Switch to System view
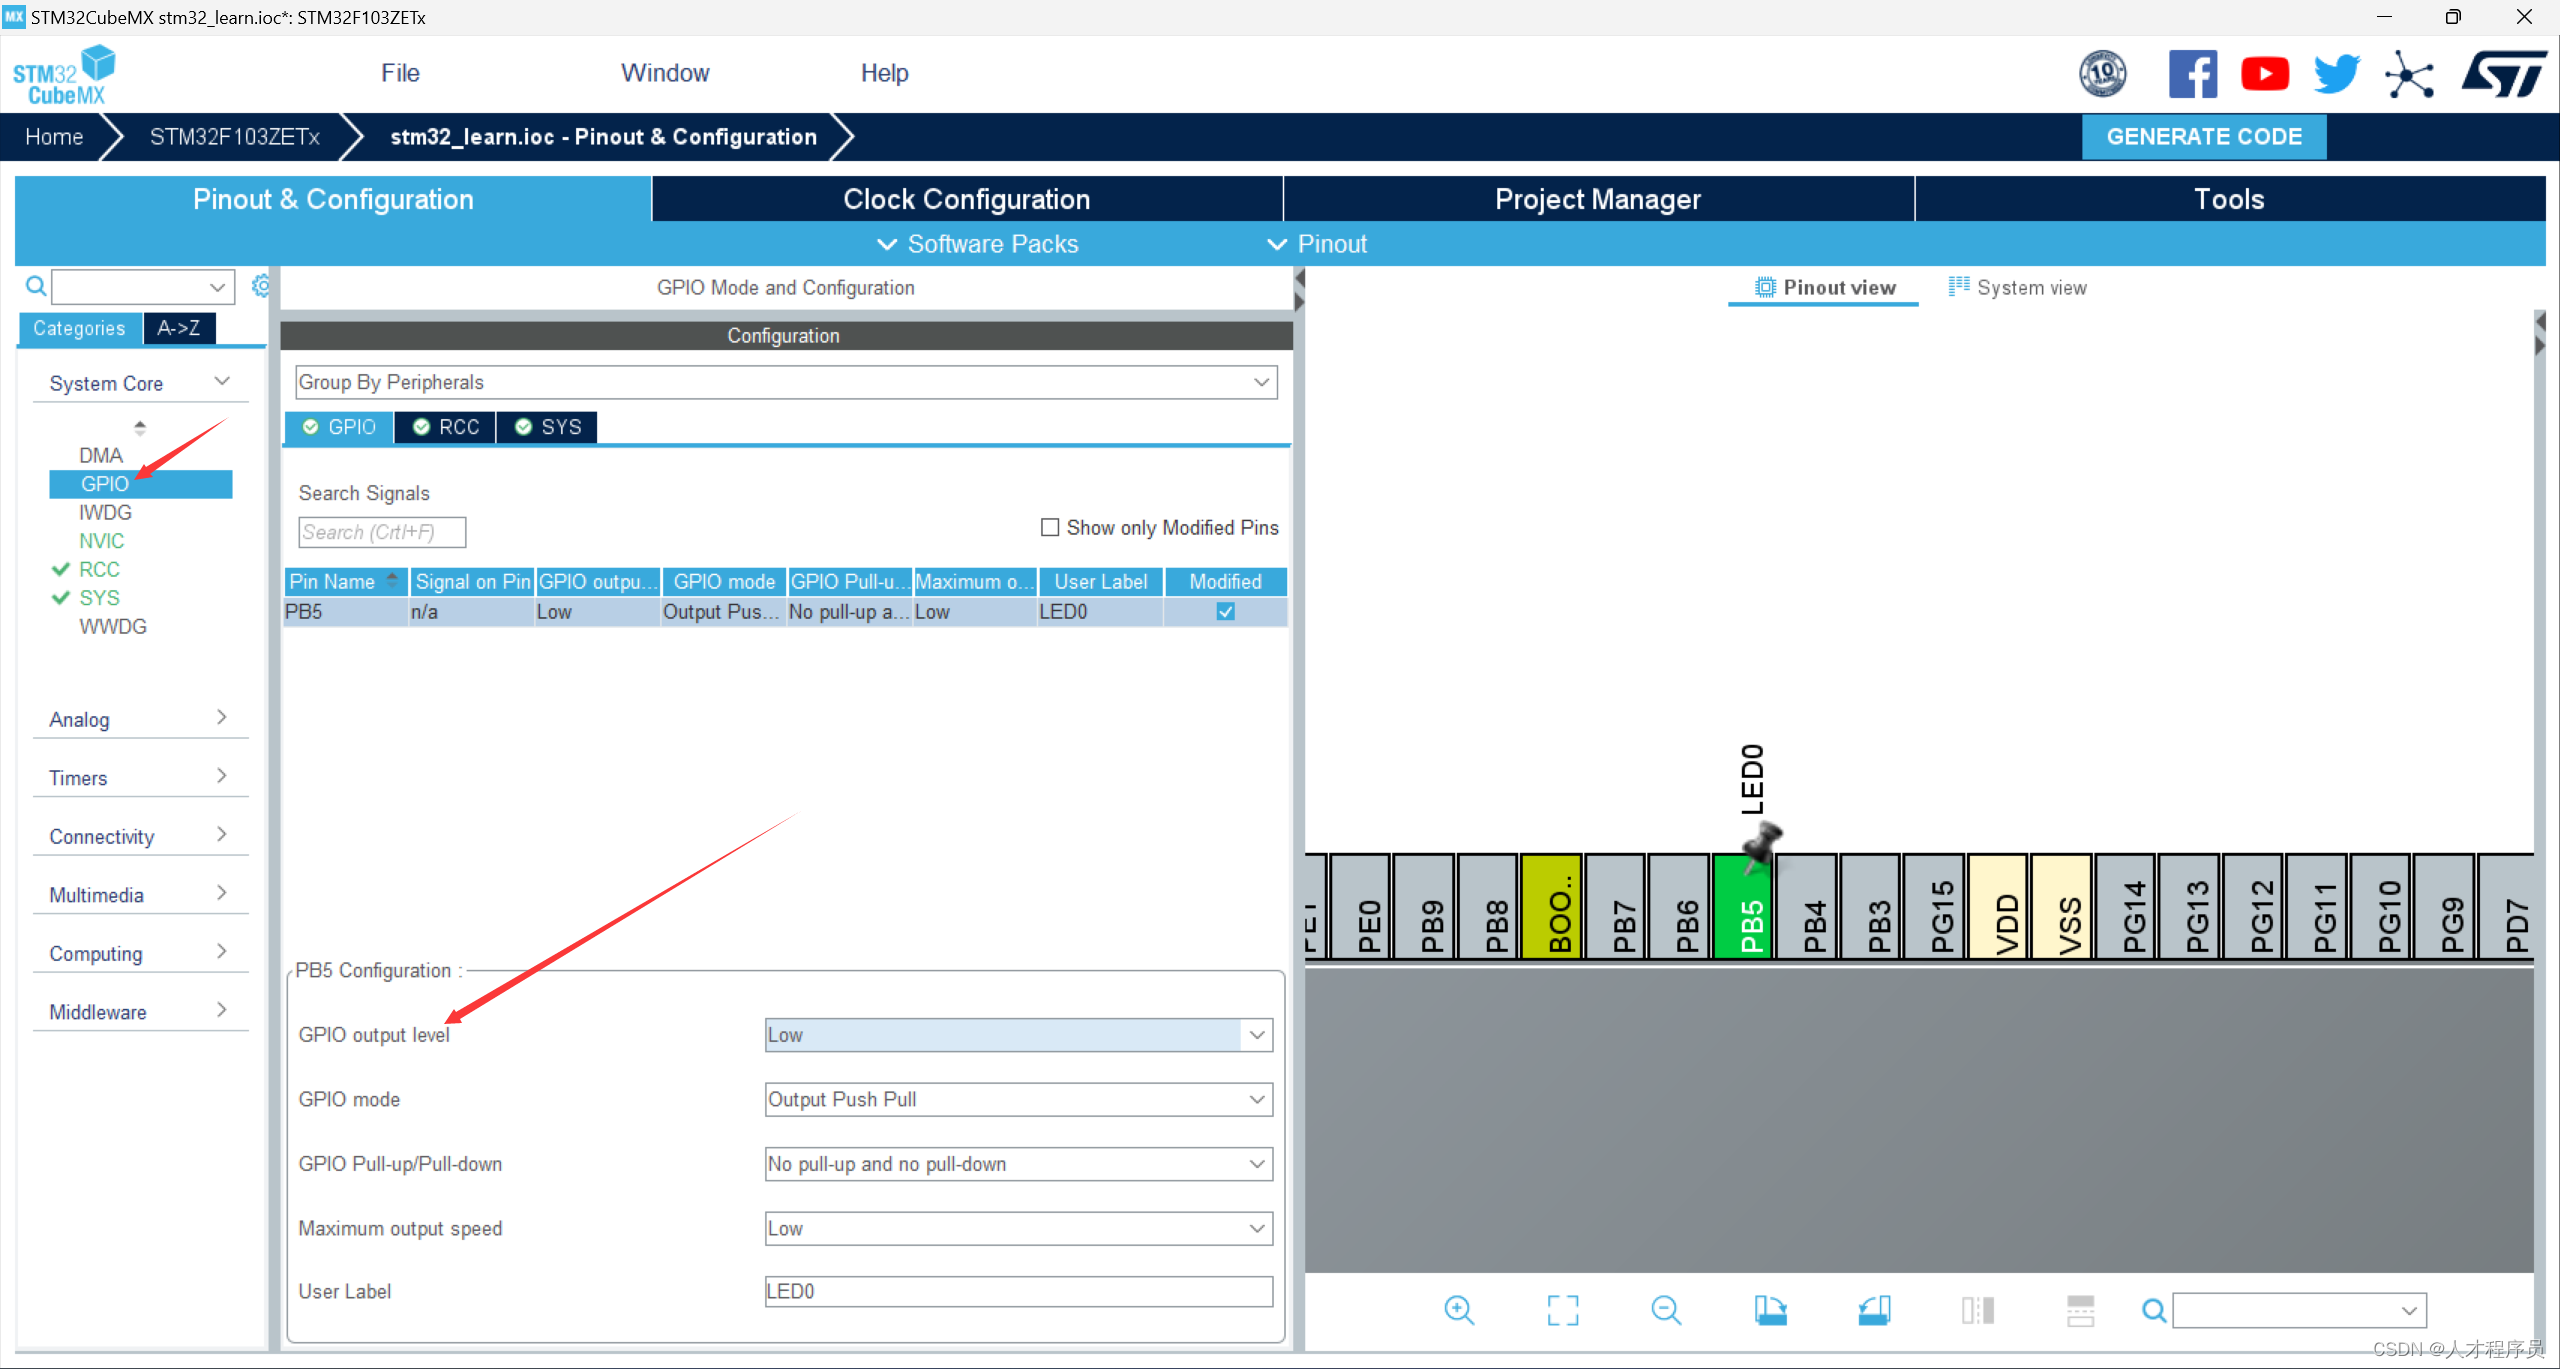Screen dimensions: 2560x1369 tap(2018, 287)
